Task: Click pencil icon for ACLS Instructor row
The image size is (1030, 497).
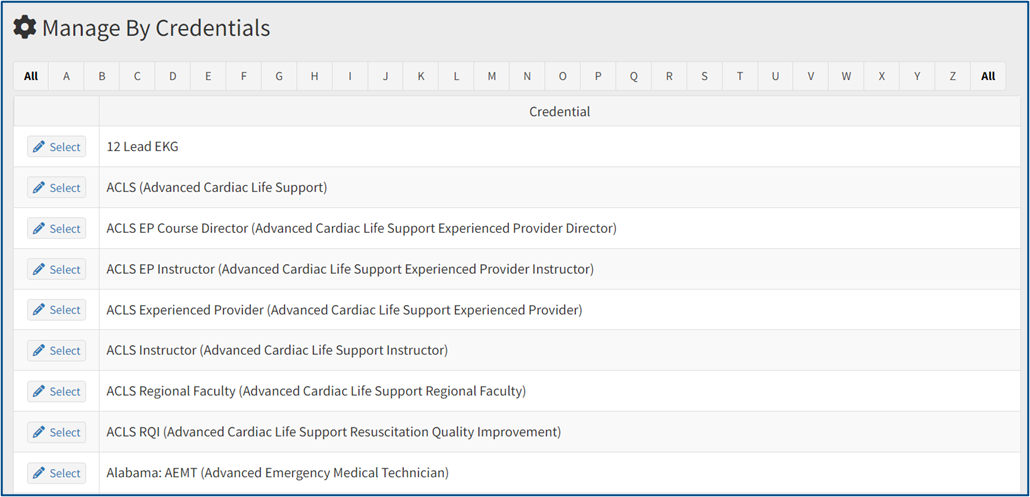Action: pos(39,351)
